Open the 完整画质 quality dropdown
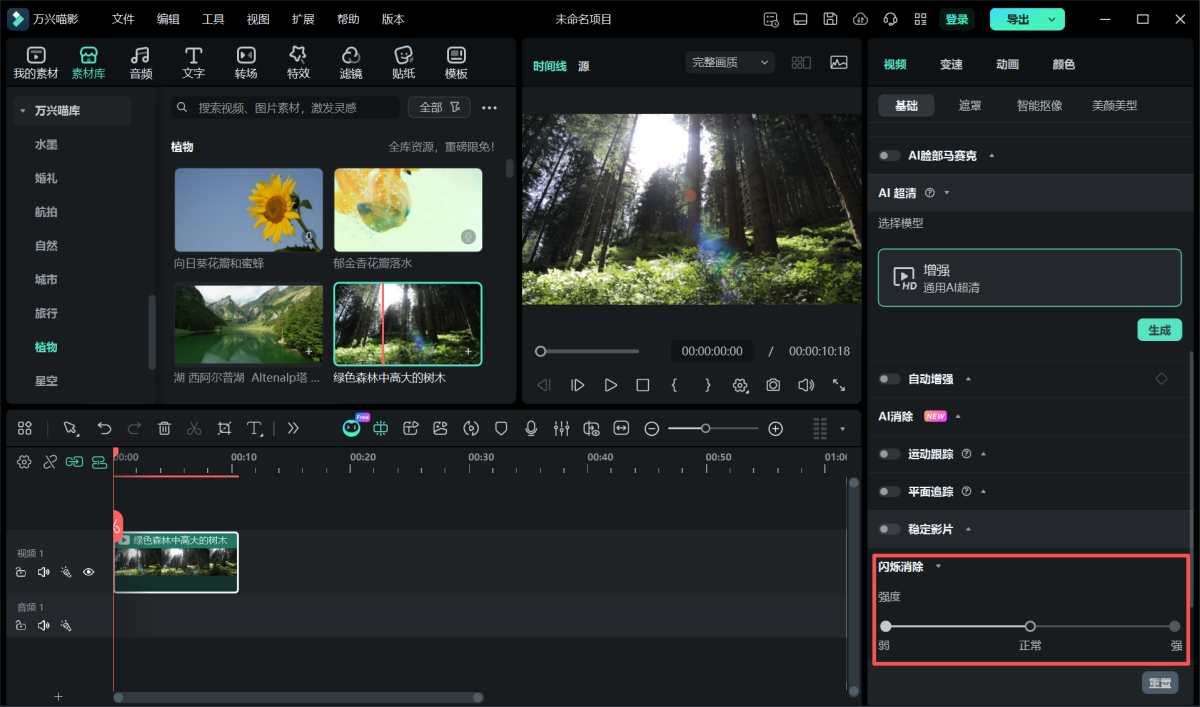The width and height of the screenshot is (1200, 707). coord(730,62)
